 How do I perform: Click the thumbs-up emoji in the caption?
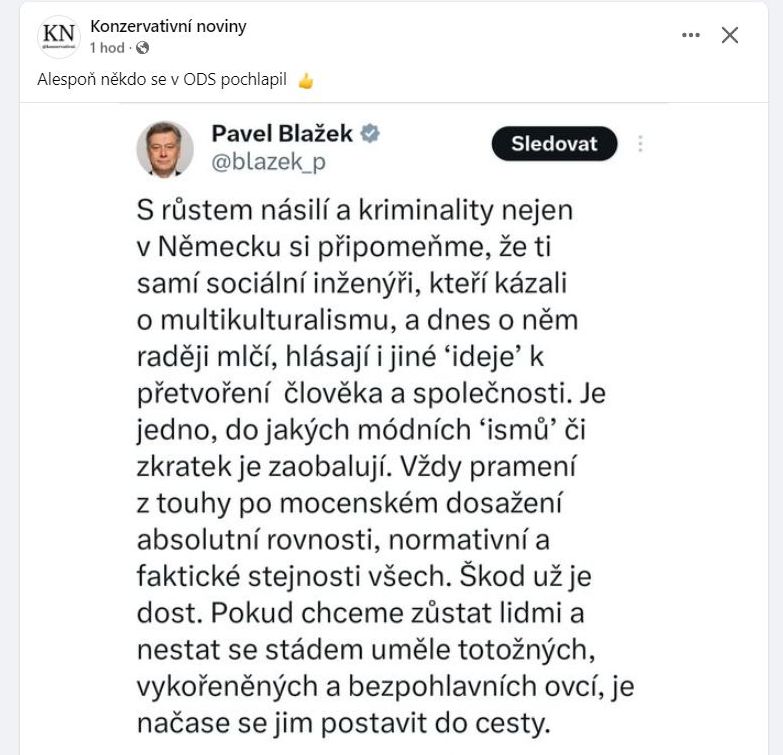coord(305,82)
